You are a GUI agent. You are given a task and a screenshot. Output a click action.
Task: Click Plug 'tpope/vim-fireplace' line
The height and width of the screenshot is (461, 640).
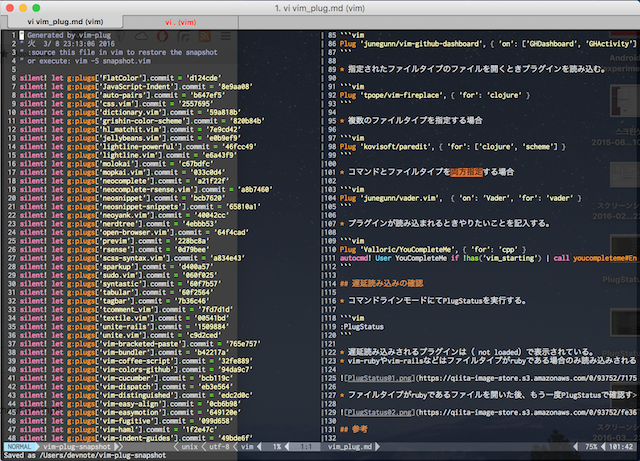pyautogui.click(x=435, y=95)
